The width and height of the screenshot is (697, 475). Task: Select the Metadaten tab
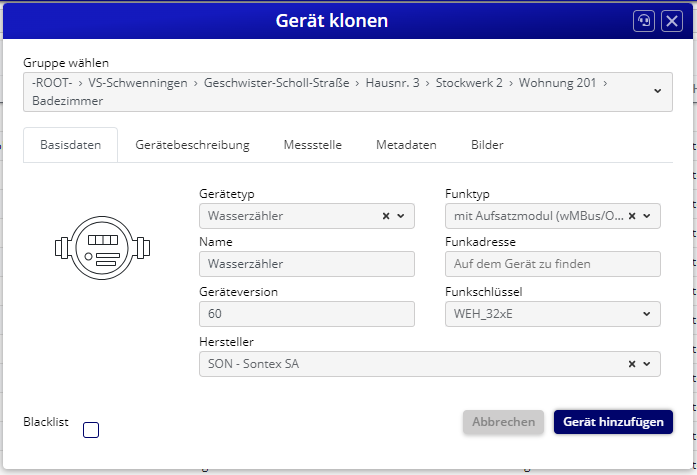[x=406, y=145]
